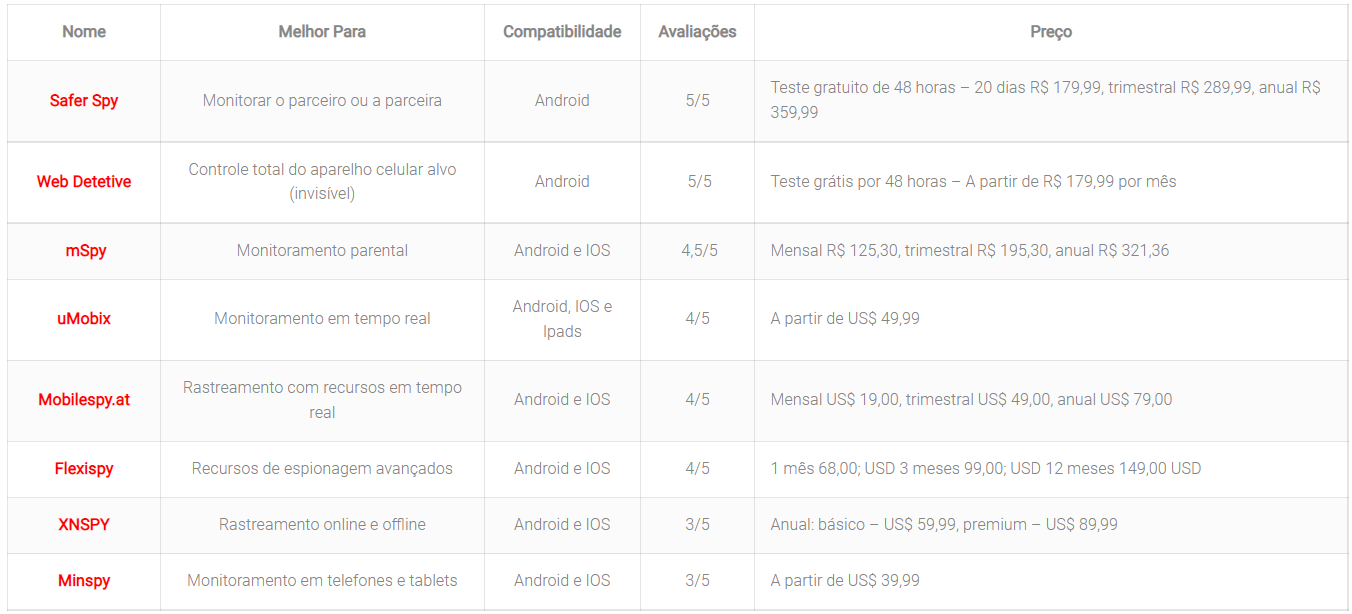Open the Safer Spy link
1352x614 pixels.
point(84,101)
